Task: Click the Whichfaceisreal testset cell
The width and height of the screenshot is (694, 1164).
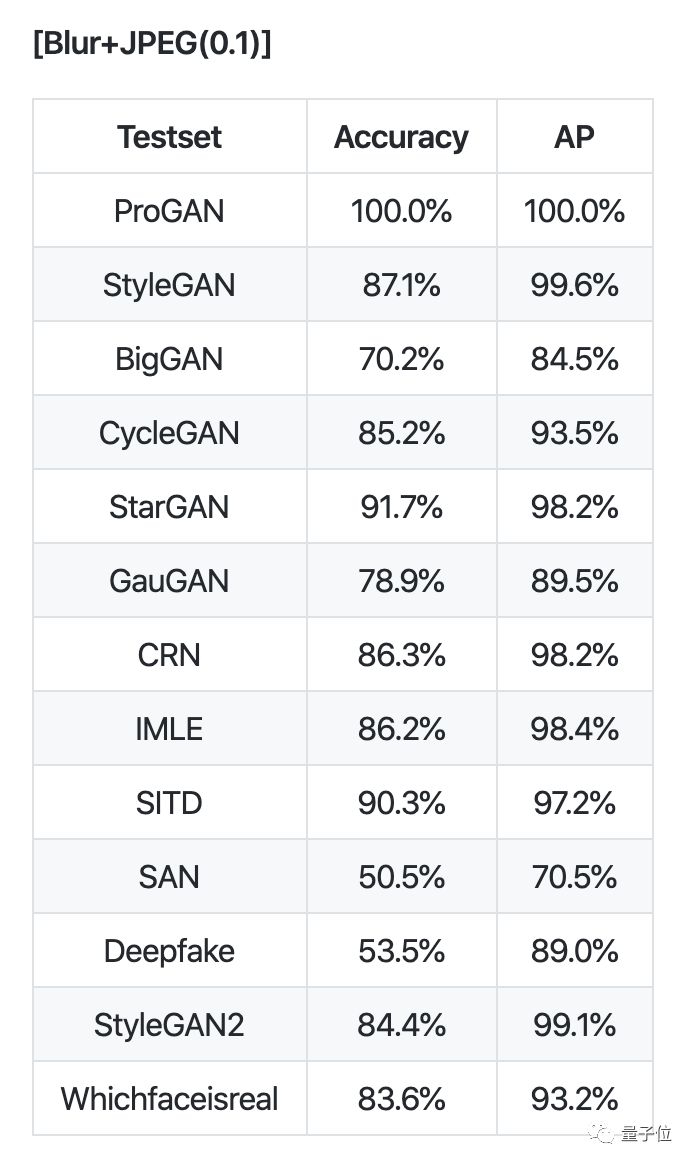Action: (170, 1099)
